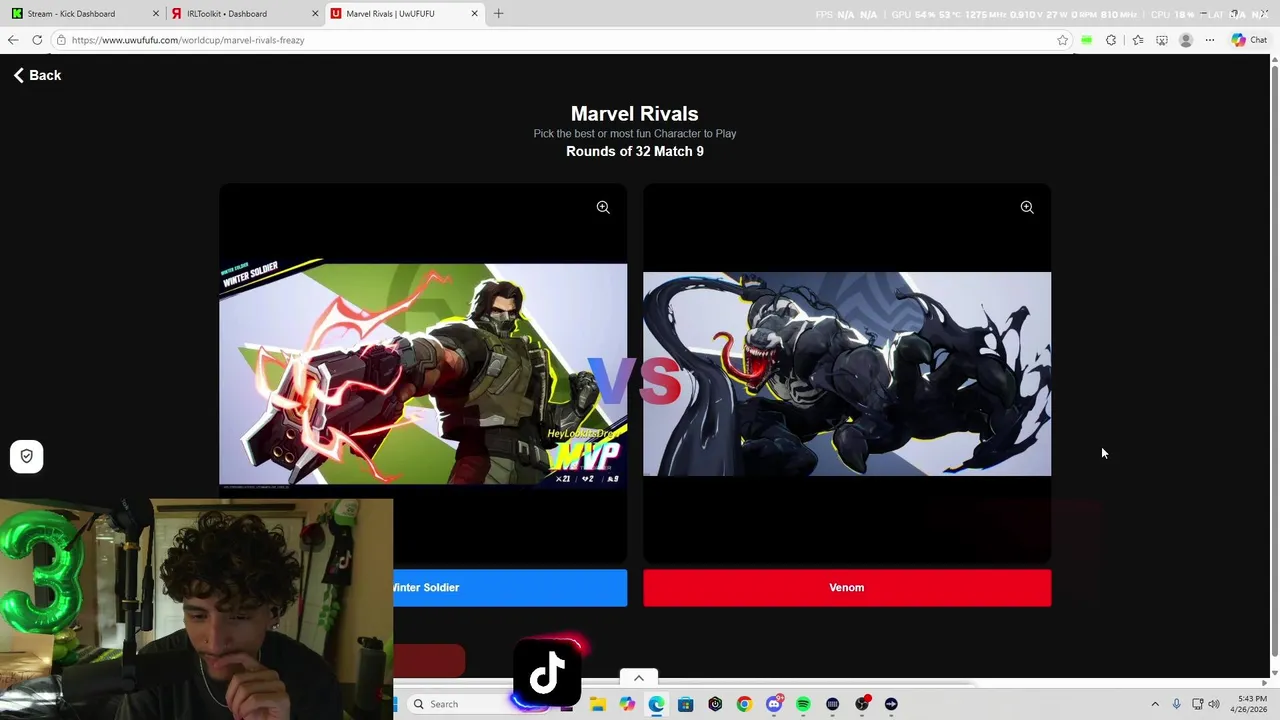1280x720 pixels.
Task: Show hidden system tray icons
Action: click(1155, 704)
